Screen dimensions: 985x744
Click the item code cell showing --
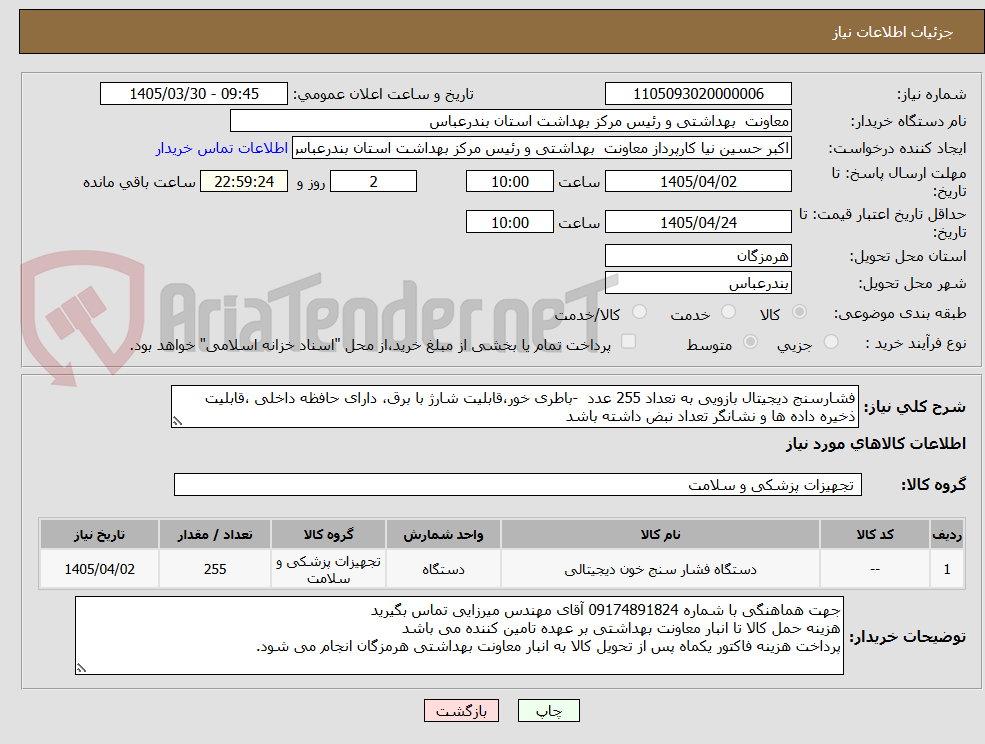[874, 569]
